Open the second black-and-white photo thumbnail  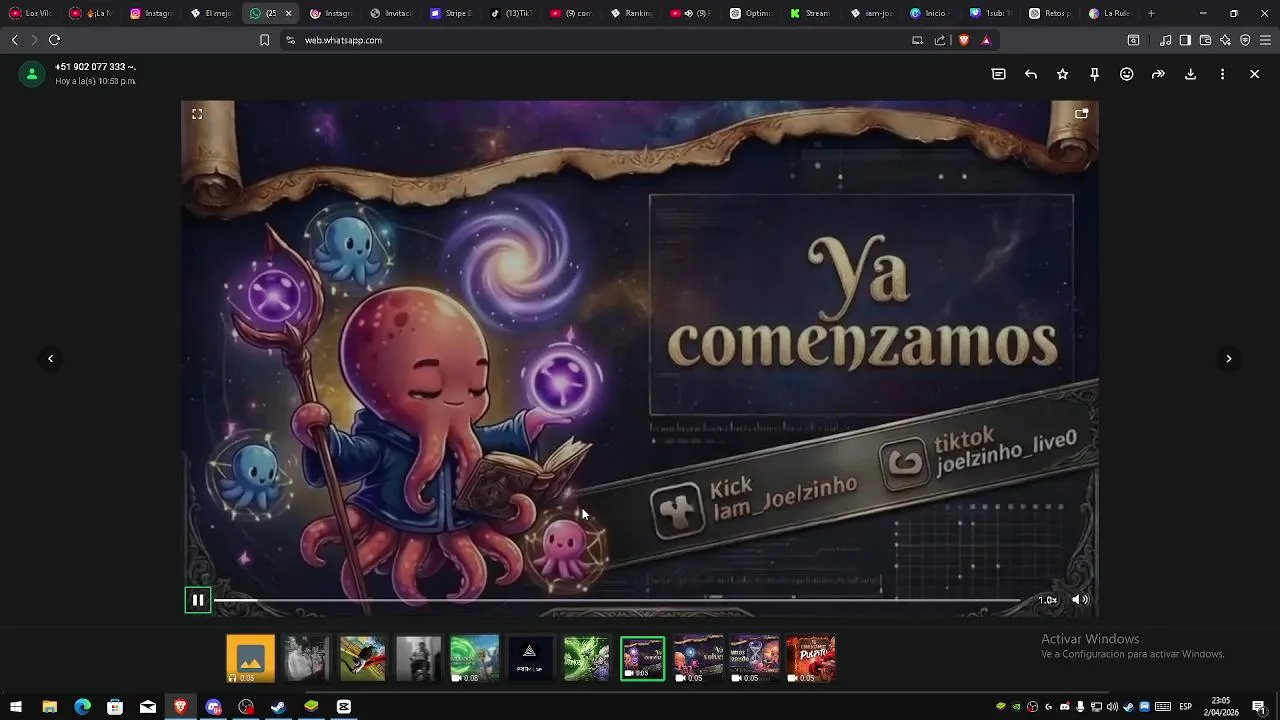tap(306, 659)
